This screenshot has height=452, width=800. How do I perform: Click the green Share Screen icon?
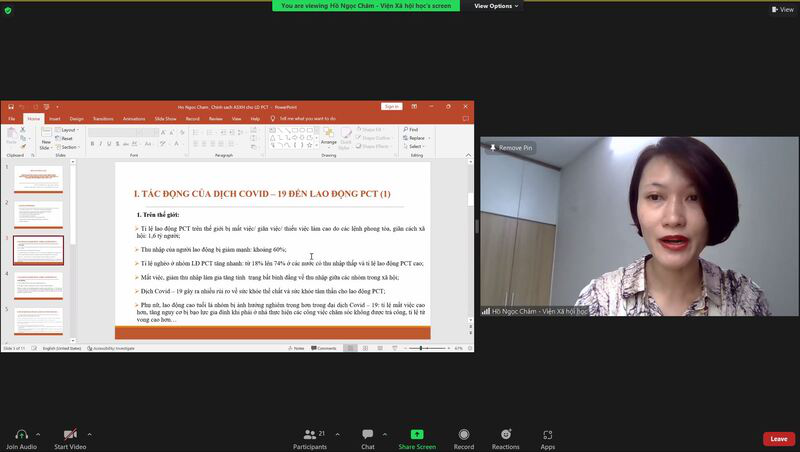click(x=417, y=435)
